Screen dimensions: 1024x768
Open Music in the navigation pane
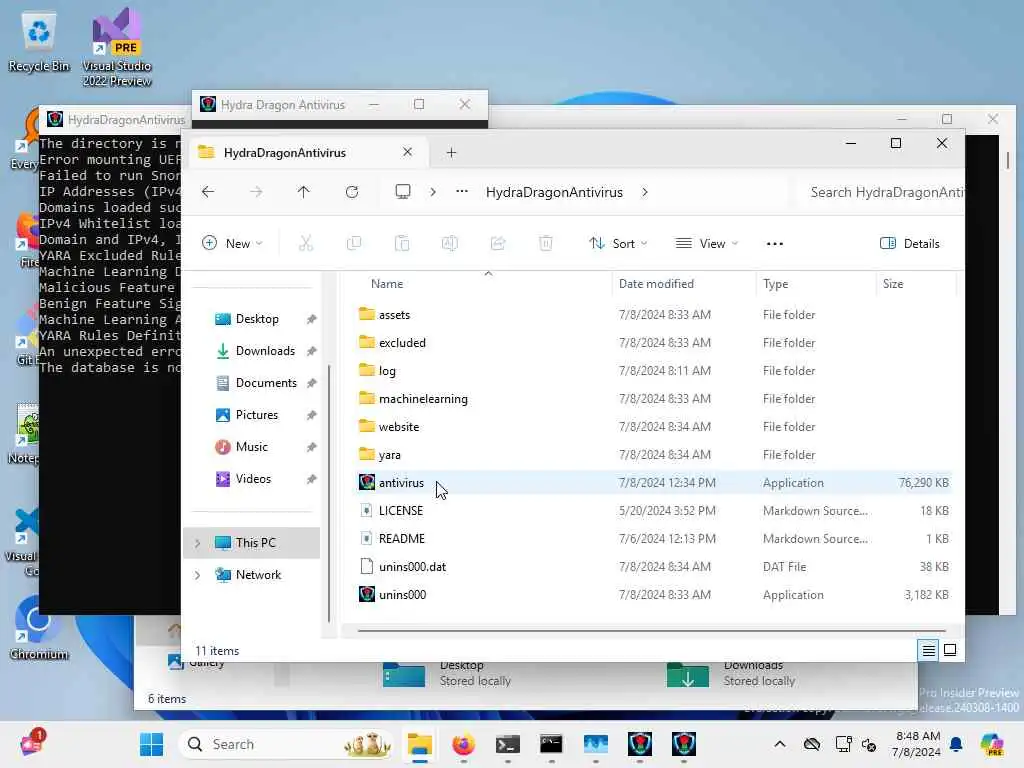pos(251,447)
